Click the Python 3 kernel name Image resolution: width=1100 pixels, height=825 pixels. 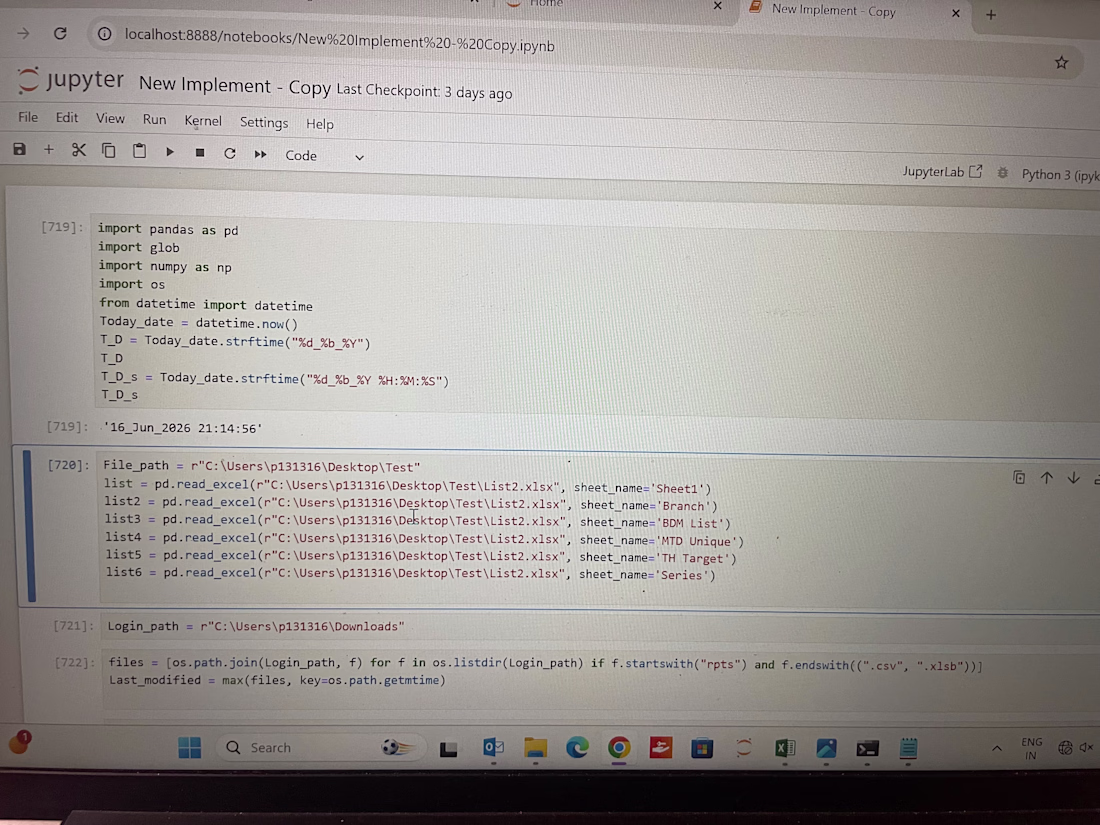[1060, 175]
